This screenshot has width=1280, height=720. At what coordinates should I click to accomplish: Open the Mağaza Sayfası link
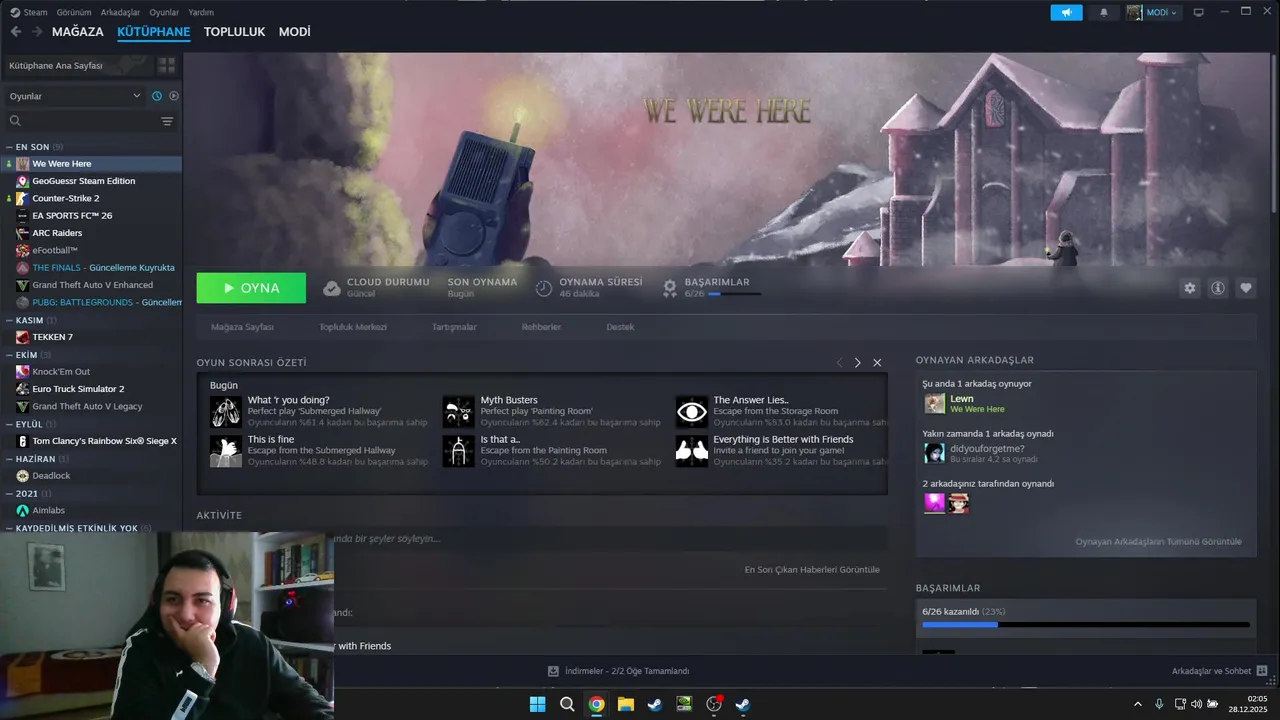pyautogui.click(x=242, y=327)
